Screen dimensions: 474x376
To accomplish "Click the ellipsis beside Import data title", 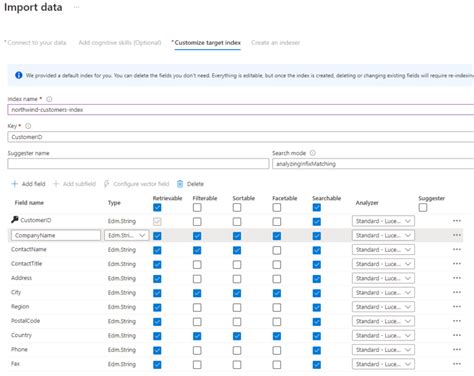I will click(x=76, y=7).
